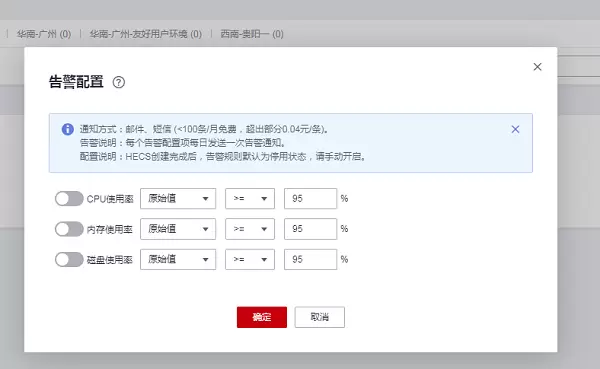Click the 取消 button

click(320, 317)
